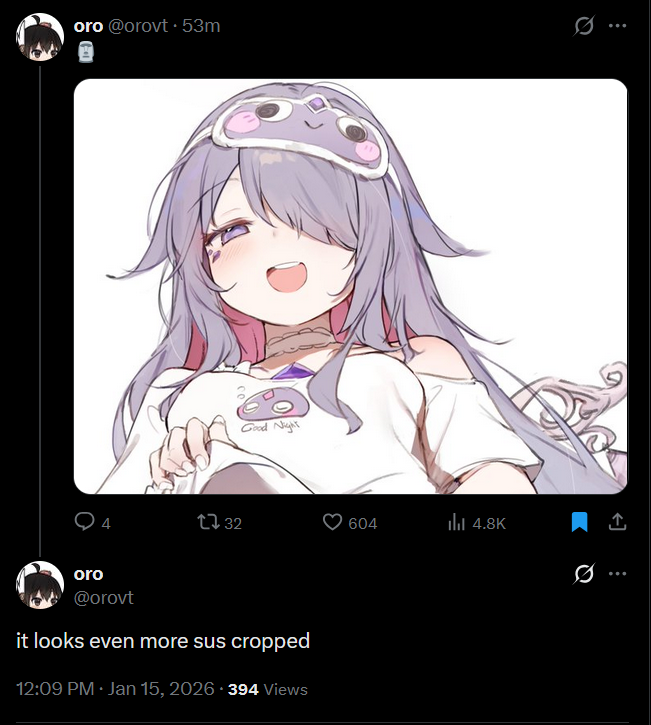Click the 53m timestamp link
Screen dimensions: 651x725
point(201,26)
